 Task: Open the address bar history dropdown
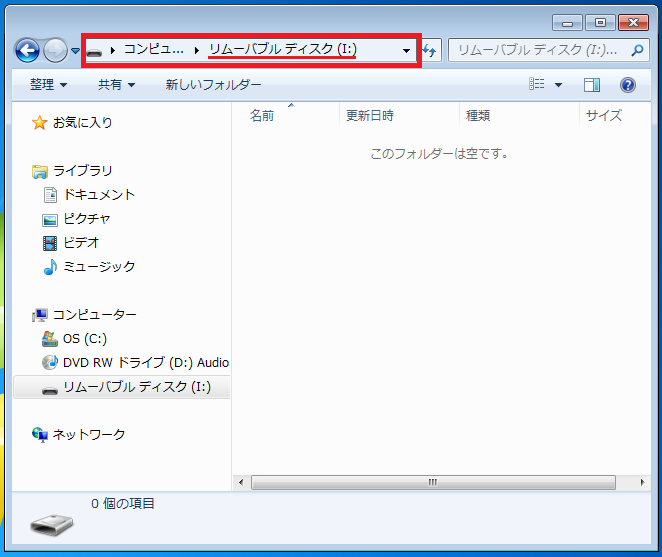406,51
